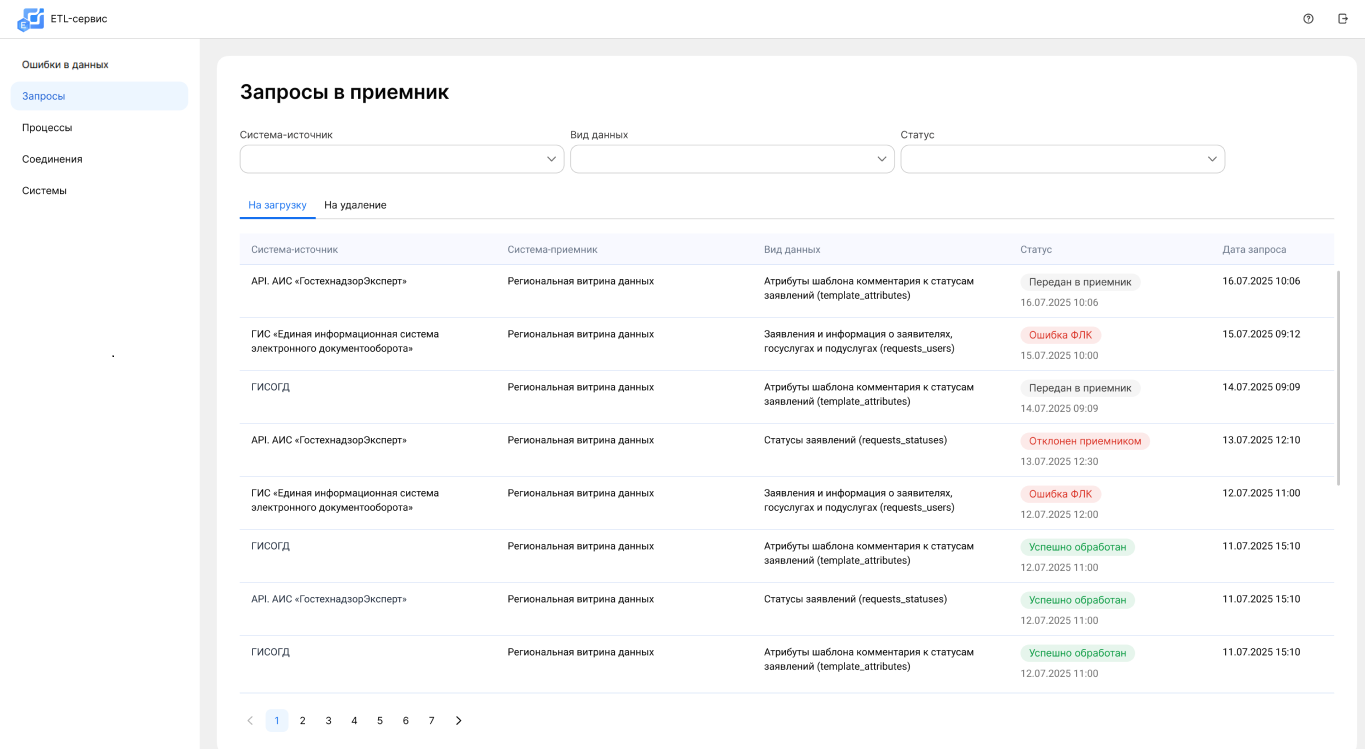Screen dimensions: 1365x749
Task: Click the logout icon in header
Action: point(1343,19)
